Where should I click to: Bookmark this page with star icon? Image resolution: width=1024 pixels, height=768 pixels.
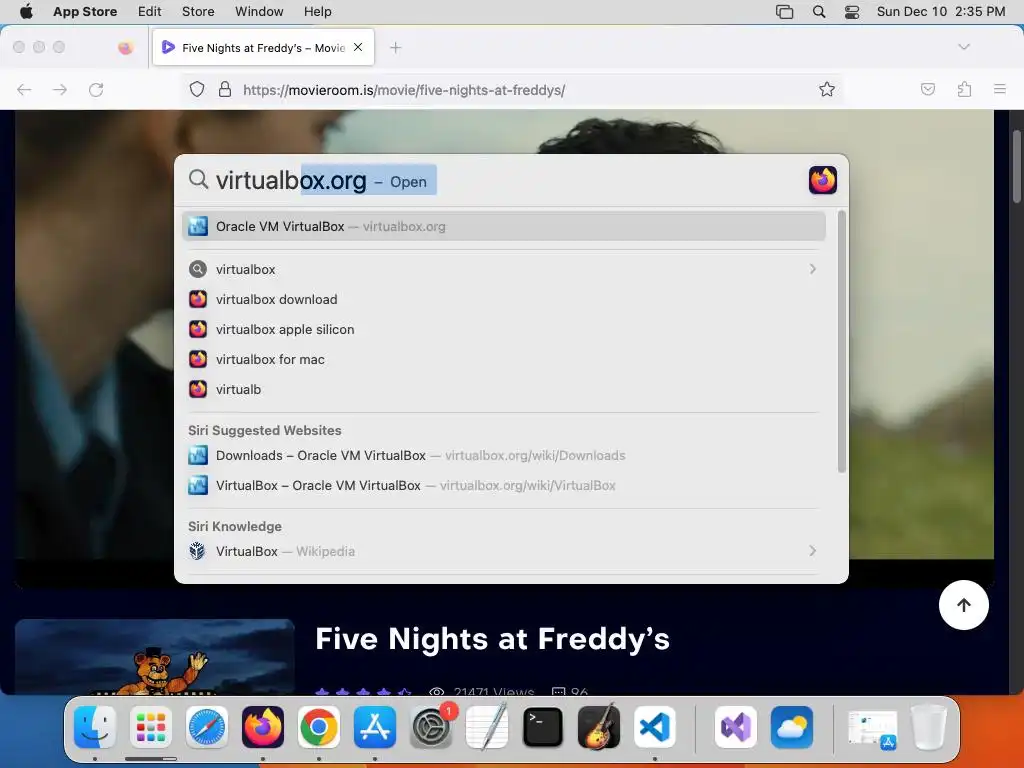827,89
